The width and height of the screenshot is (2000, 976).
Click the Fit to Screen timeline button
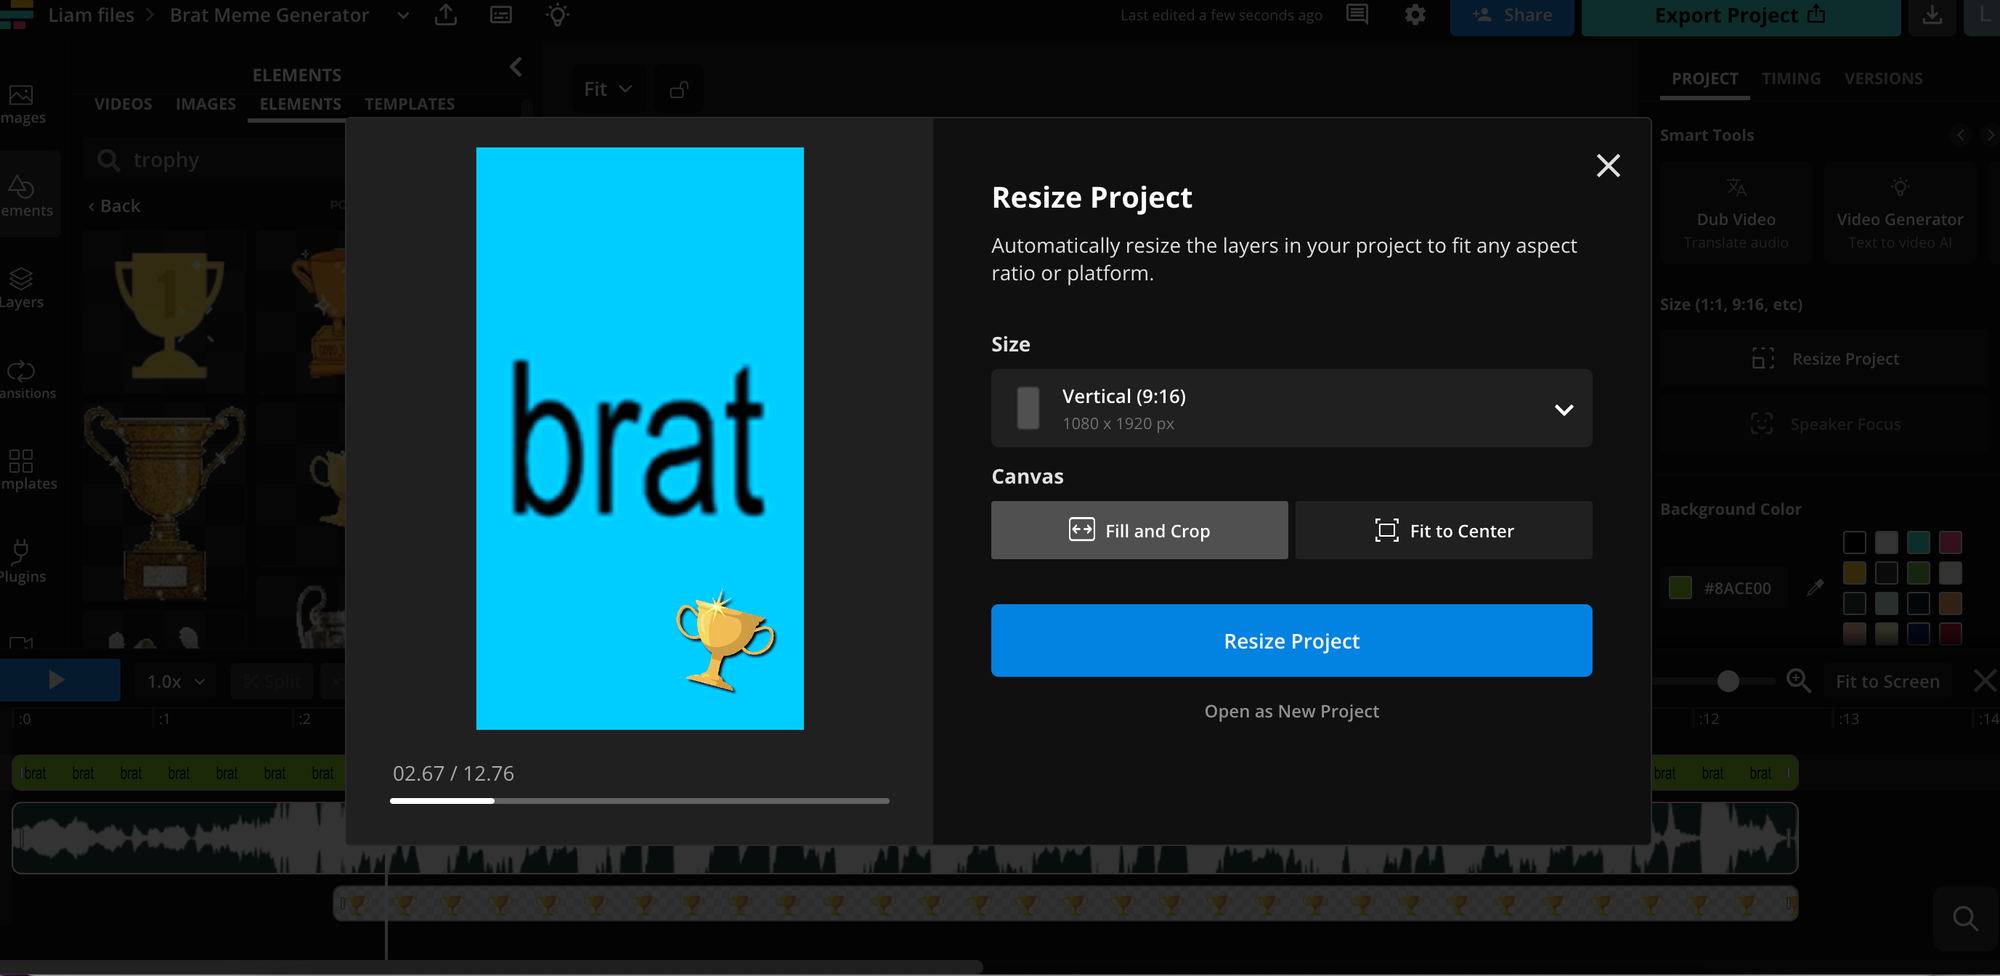[x=1887, y=681]
